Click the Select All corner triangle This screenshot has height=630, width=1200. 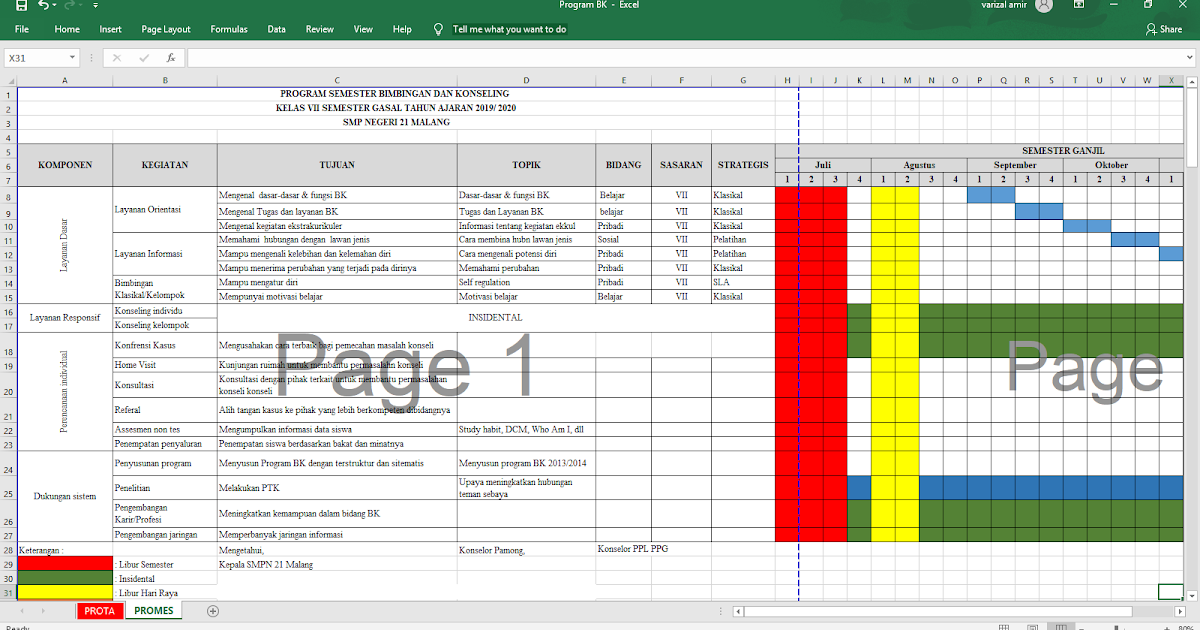click(x=9, y=80)
